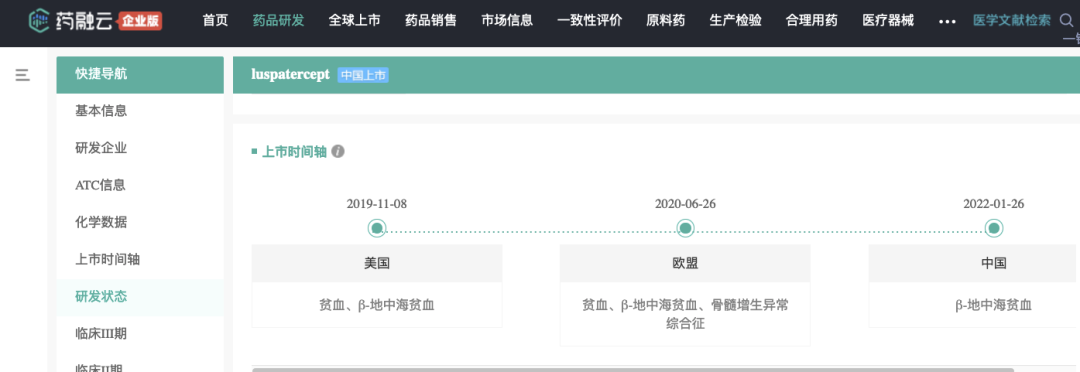Select the 2019-11-08 timeline marker dot
Image resolution: width=1080 pixels, height=372 pixels.
(377, 228)
